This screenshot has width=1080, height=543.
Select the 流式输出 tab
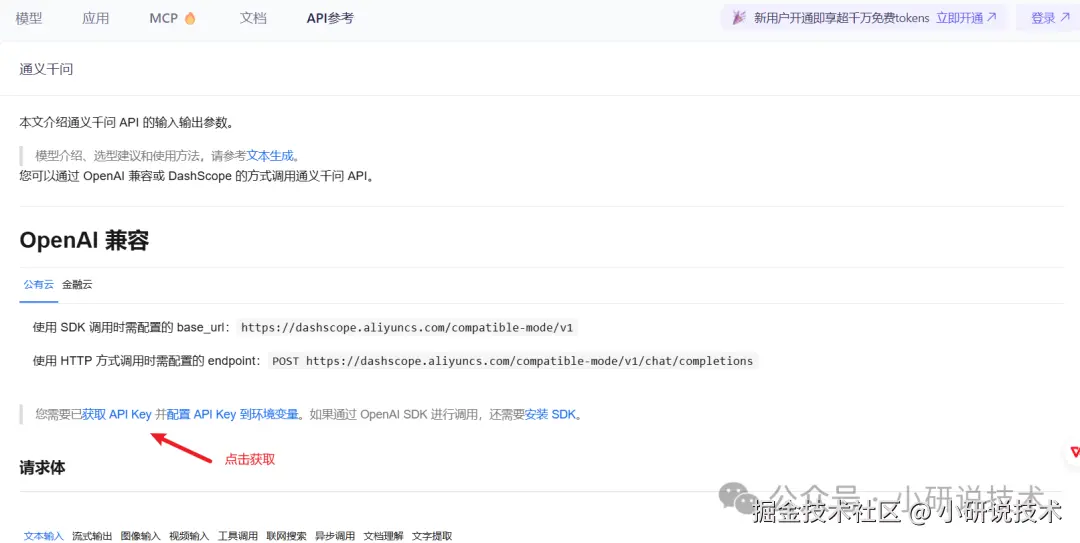coord(92,536)
